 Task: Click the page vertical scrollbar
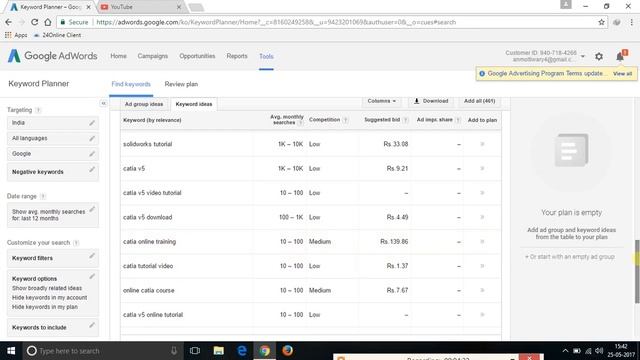point(637,272)
